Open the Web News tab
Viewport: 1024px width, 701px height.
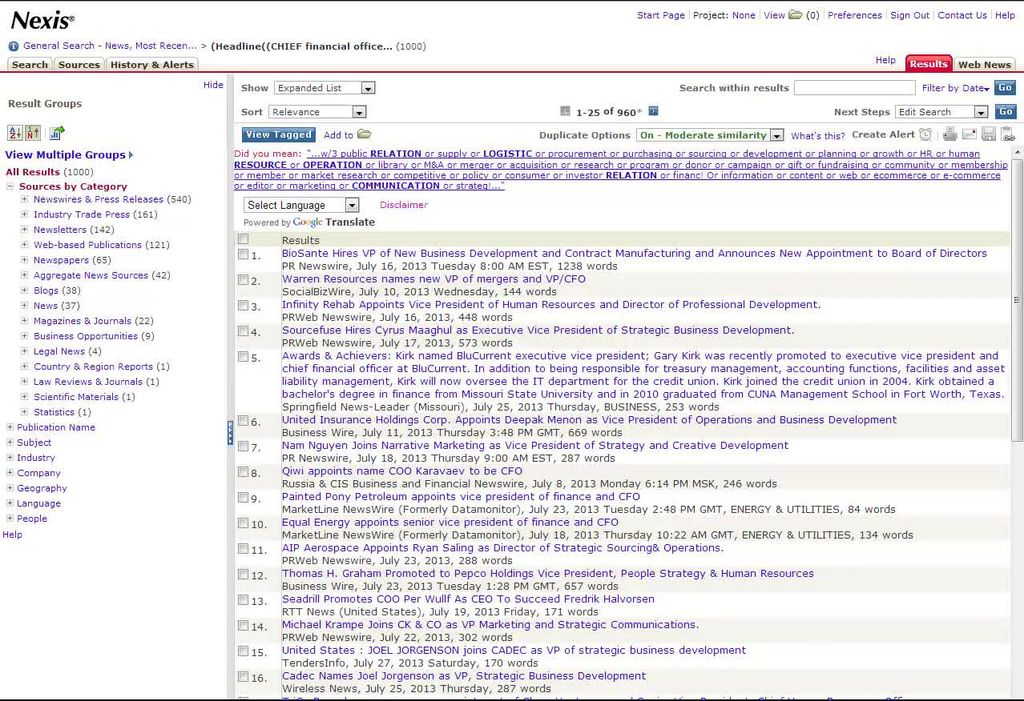(984, 65)
